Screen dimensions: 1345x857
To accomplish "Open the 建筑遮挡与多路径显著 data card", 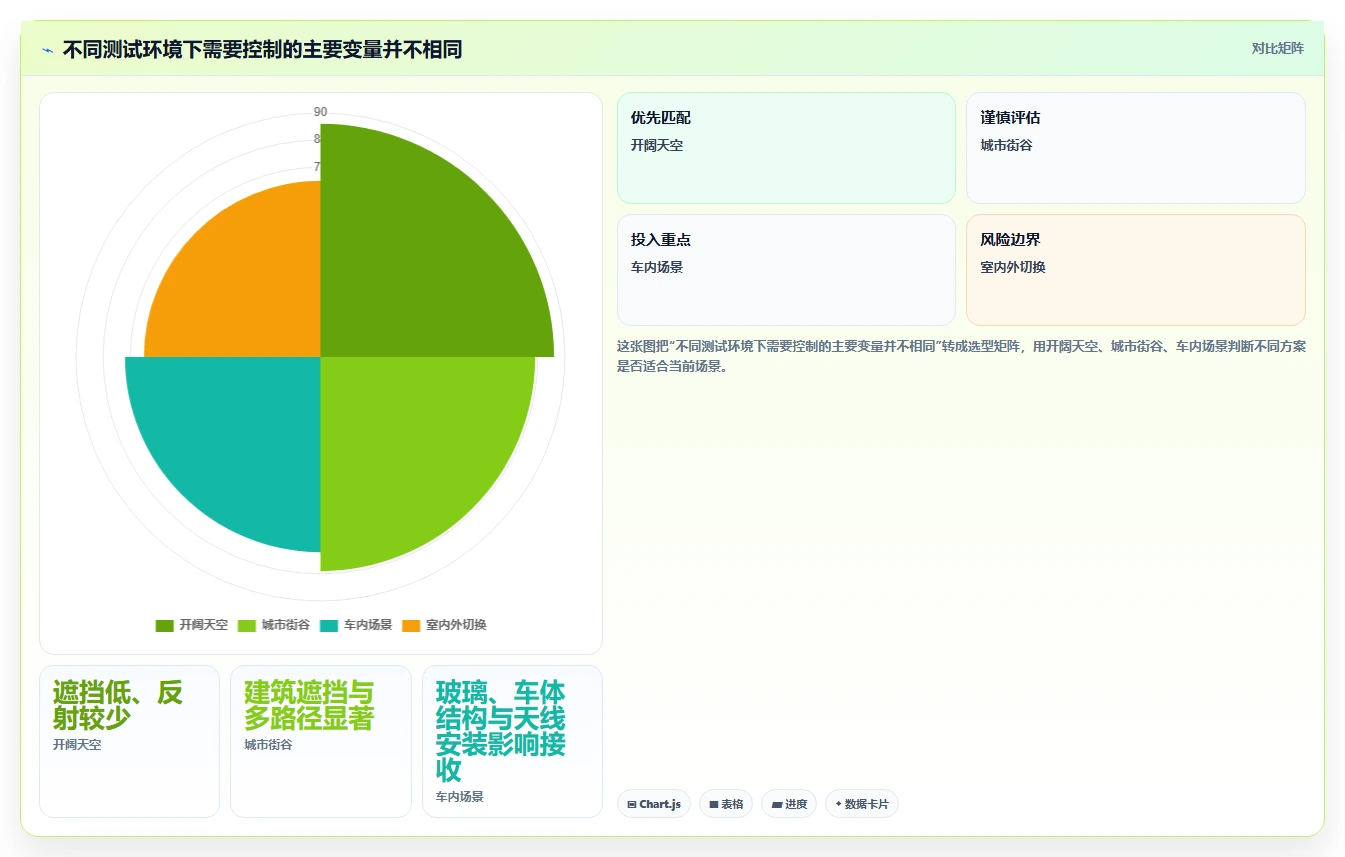I will pos(321,741).
